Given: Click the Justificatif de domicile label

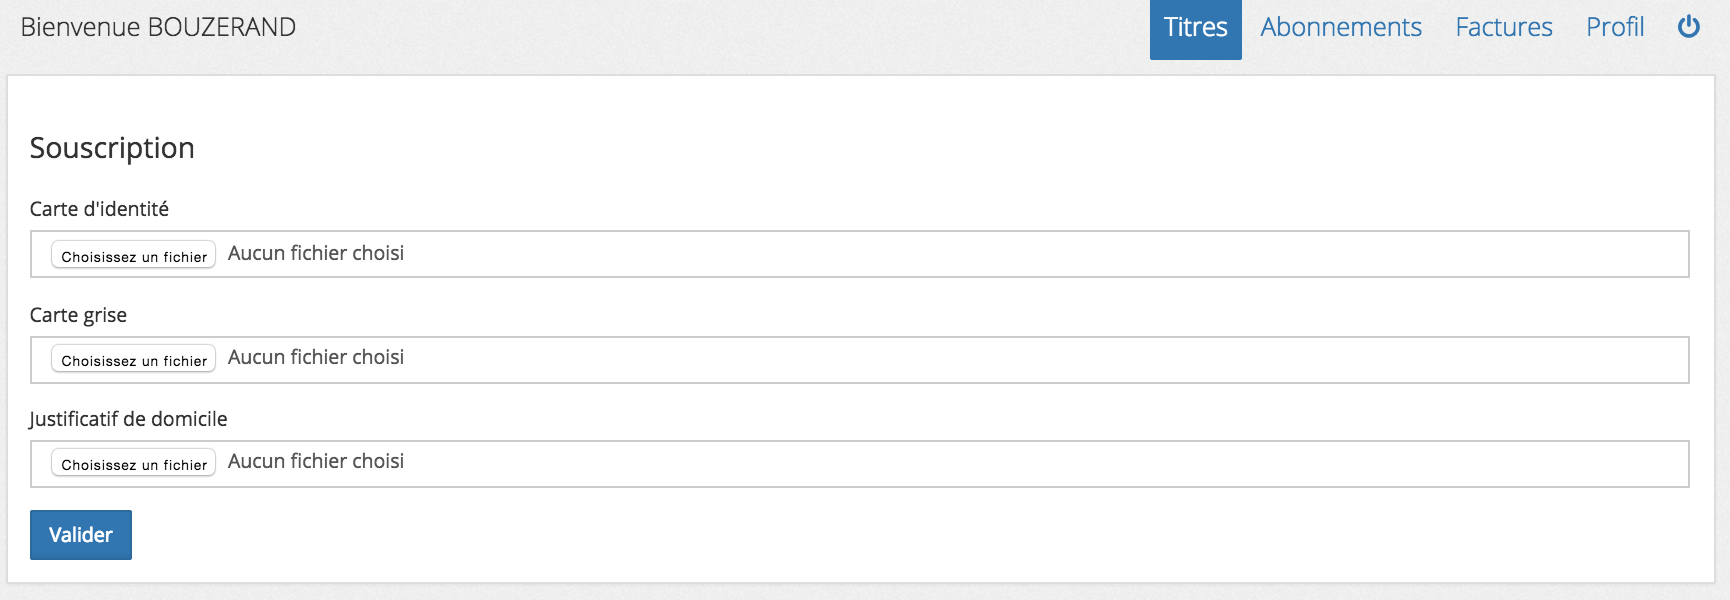Looking at the screenshot, I should point(128,419).
